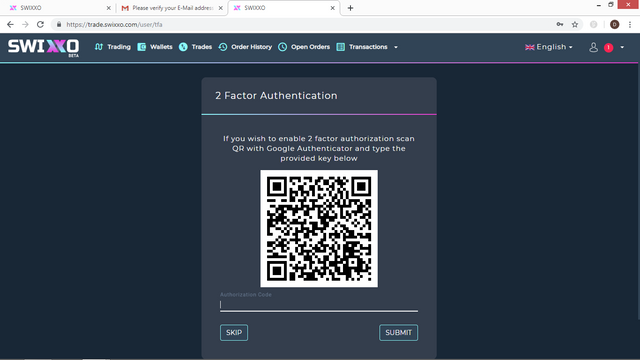Click the Transactions table icon
The width and height of the screenshot is (640, 360).
pos(340,47)
